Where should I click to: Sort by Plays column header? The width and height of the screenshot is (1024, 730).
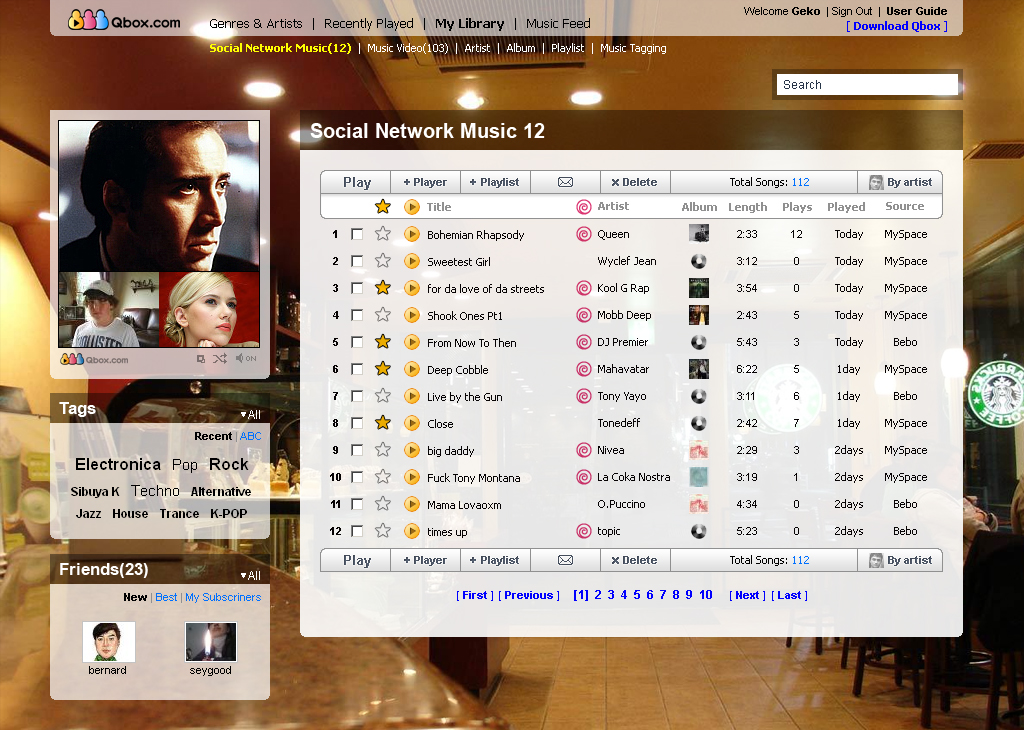click(x=797, y=207)
